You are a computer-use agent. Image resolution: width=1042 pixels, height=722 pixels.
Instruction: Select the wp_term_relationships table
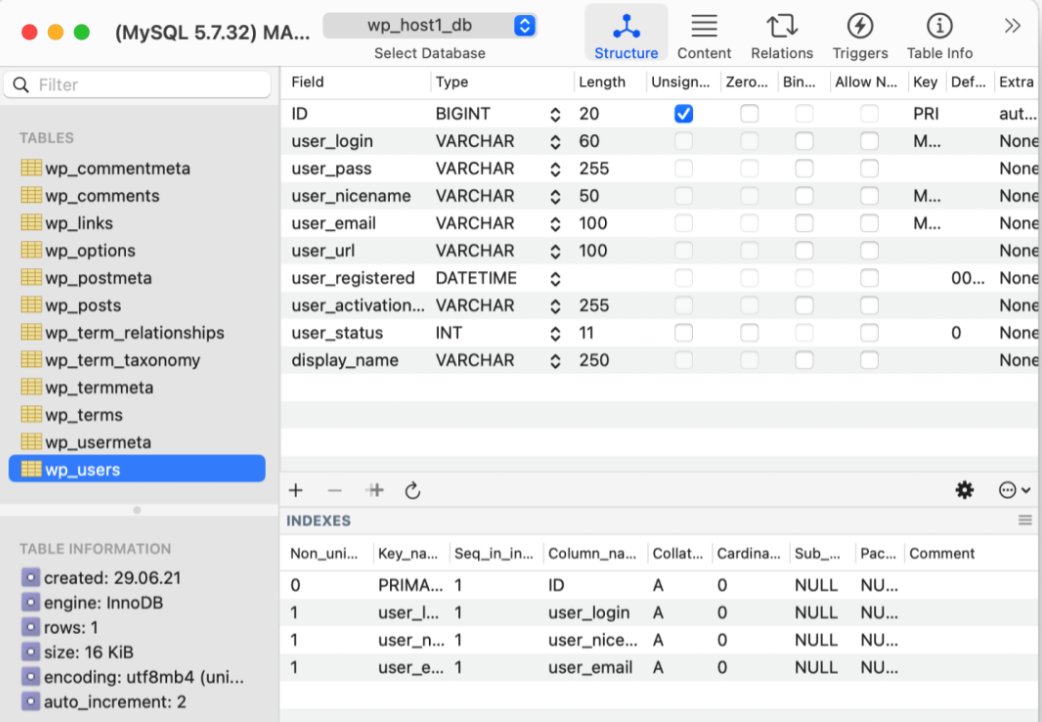[137, 332]
